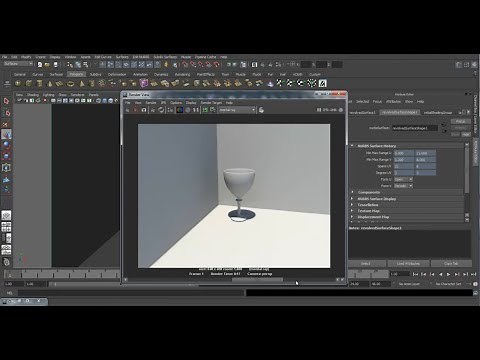Switch to single perspective view layout
Screen dimensions: 480x360
6,215
